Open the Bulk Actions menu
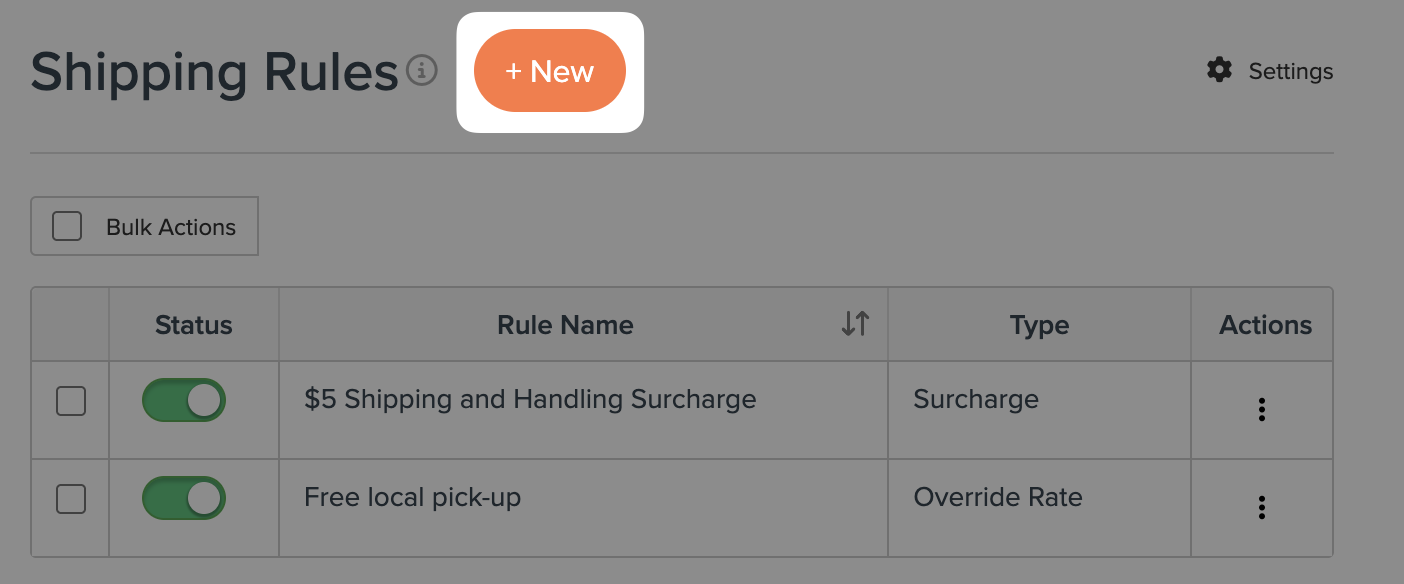The image size is (1404, 584). point(144,226)
